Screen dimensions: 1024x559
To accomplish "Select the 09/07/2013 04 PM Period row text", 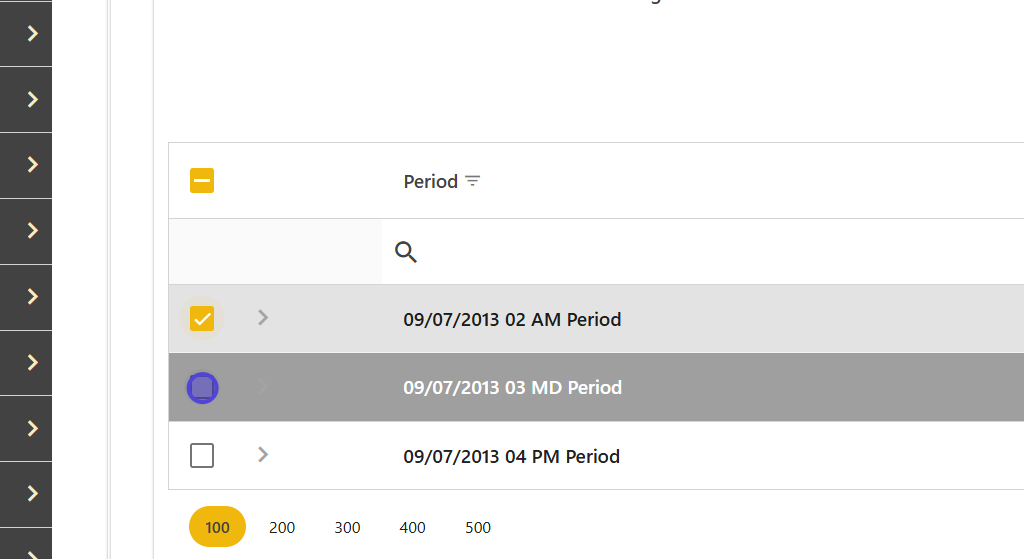I will coord(512,457).
